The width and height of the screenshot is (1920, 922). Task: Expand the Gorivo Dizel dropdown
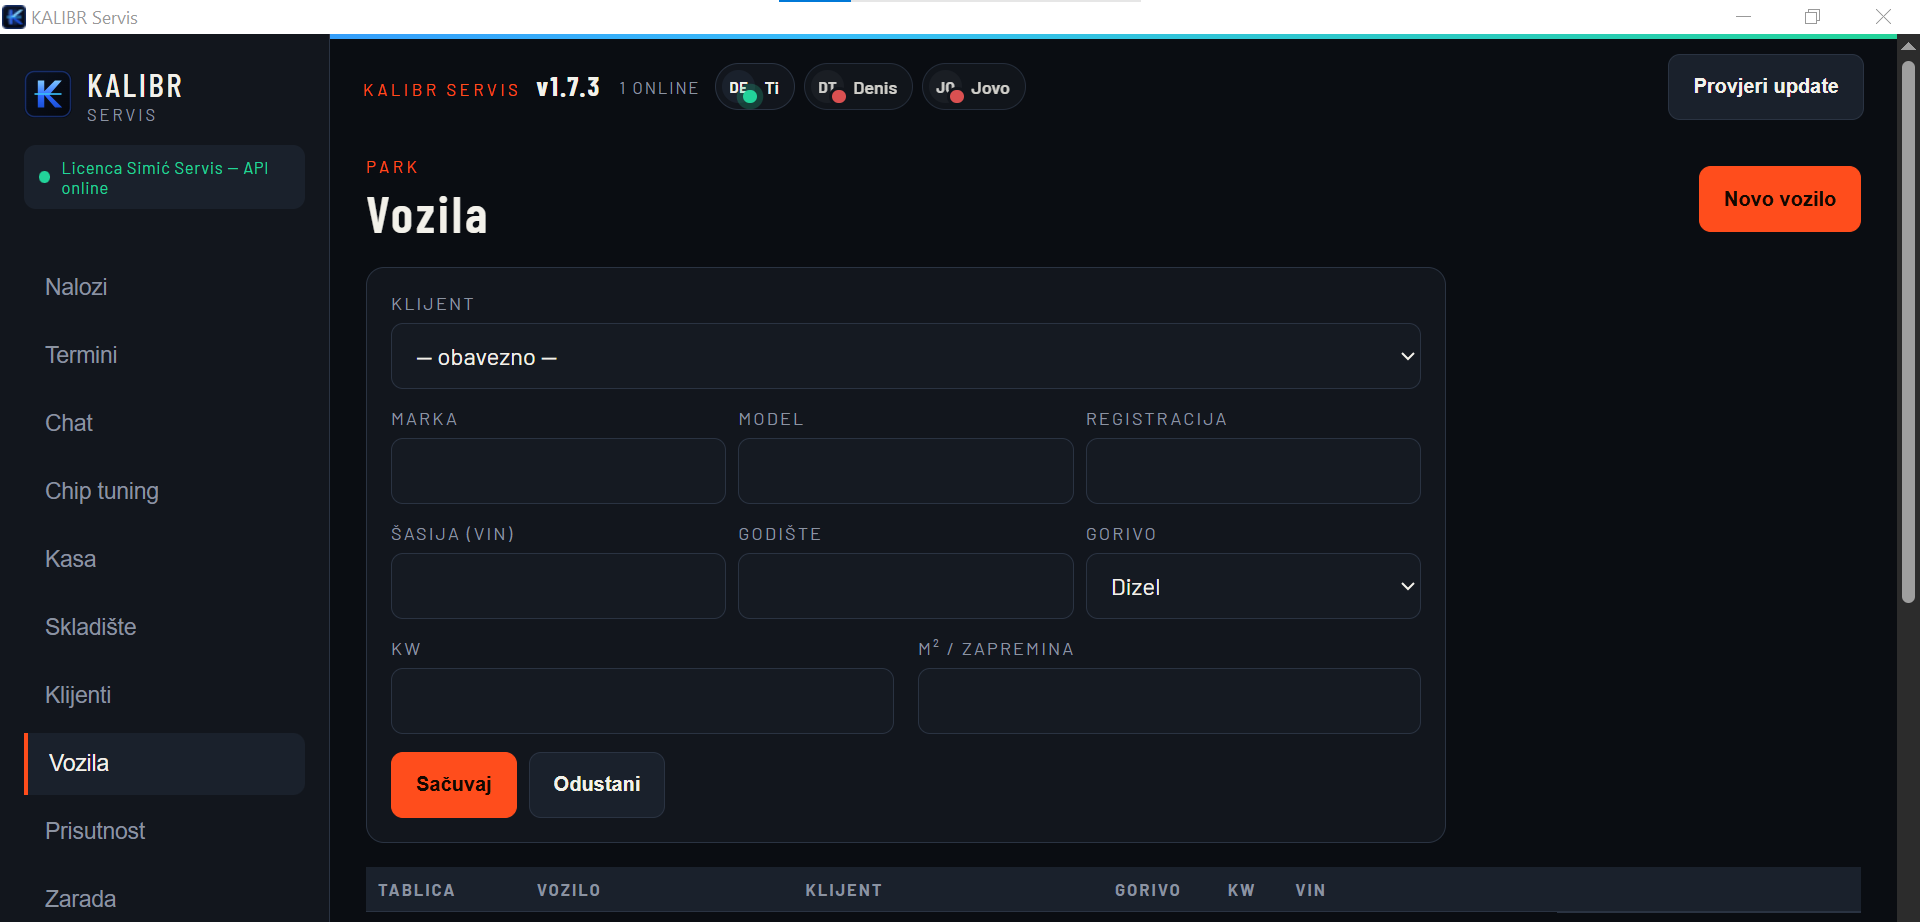1253,586
